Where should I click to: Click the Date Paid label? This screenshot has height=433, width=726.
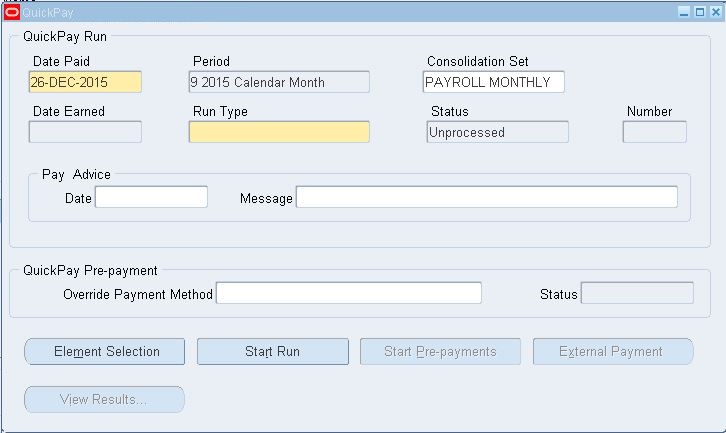tap(62, 61)
